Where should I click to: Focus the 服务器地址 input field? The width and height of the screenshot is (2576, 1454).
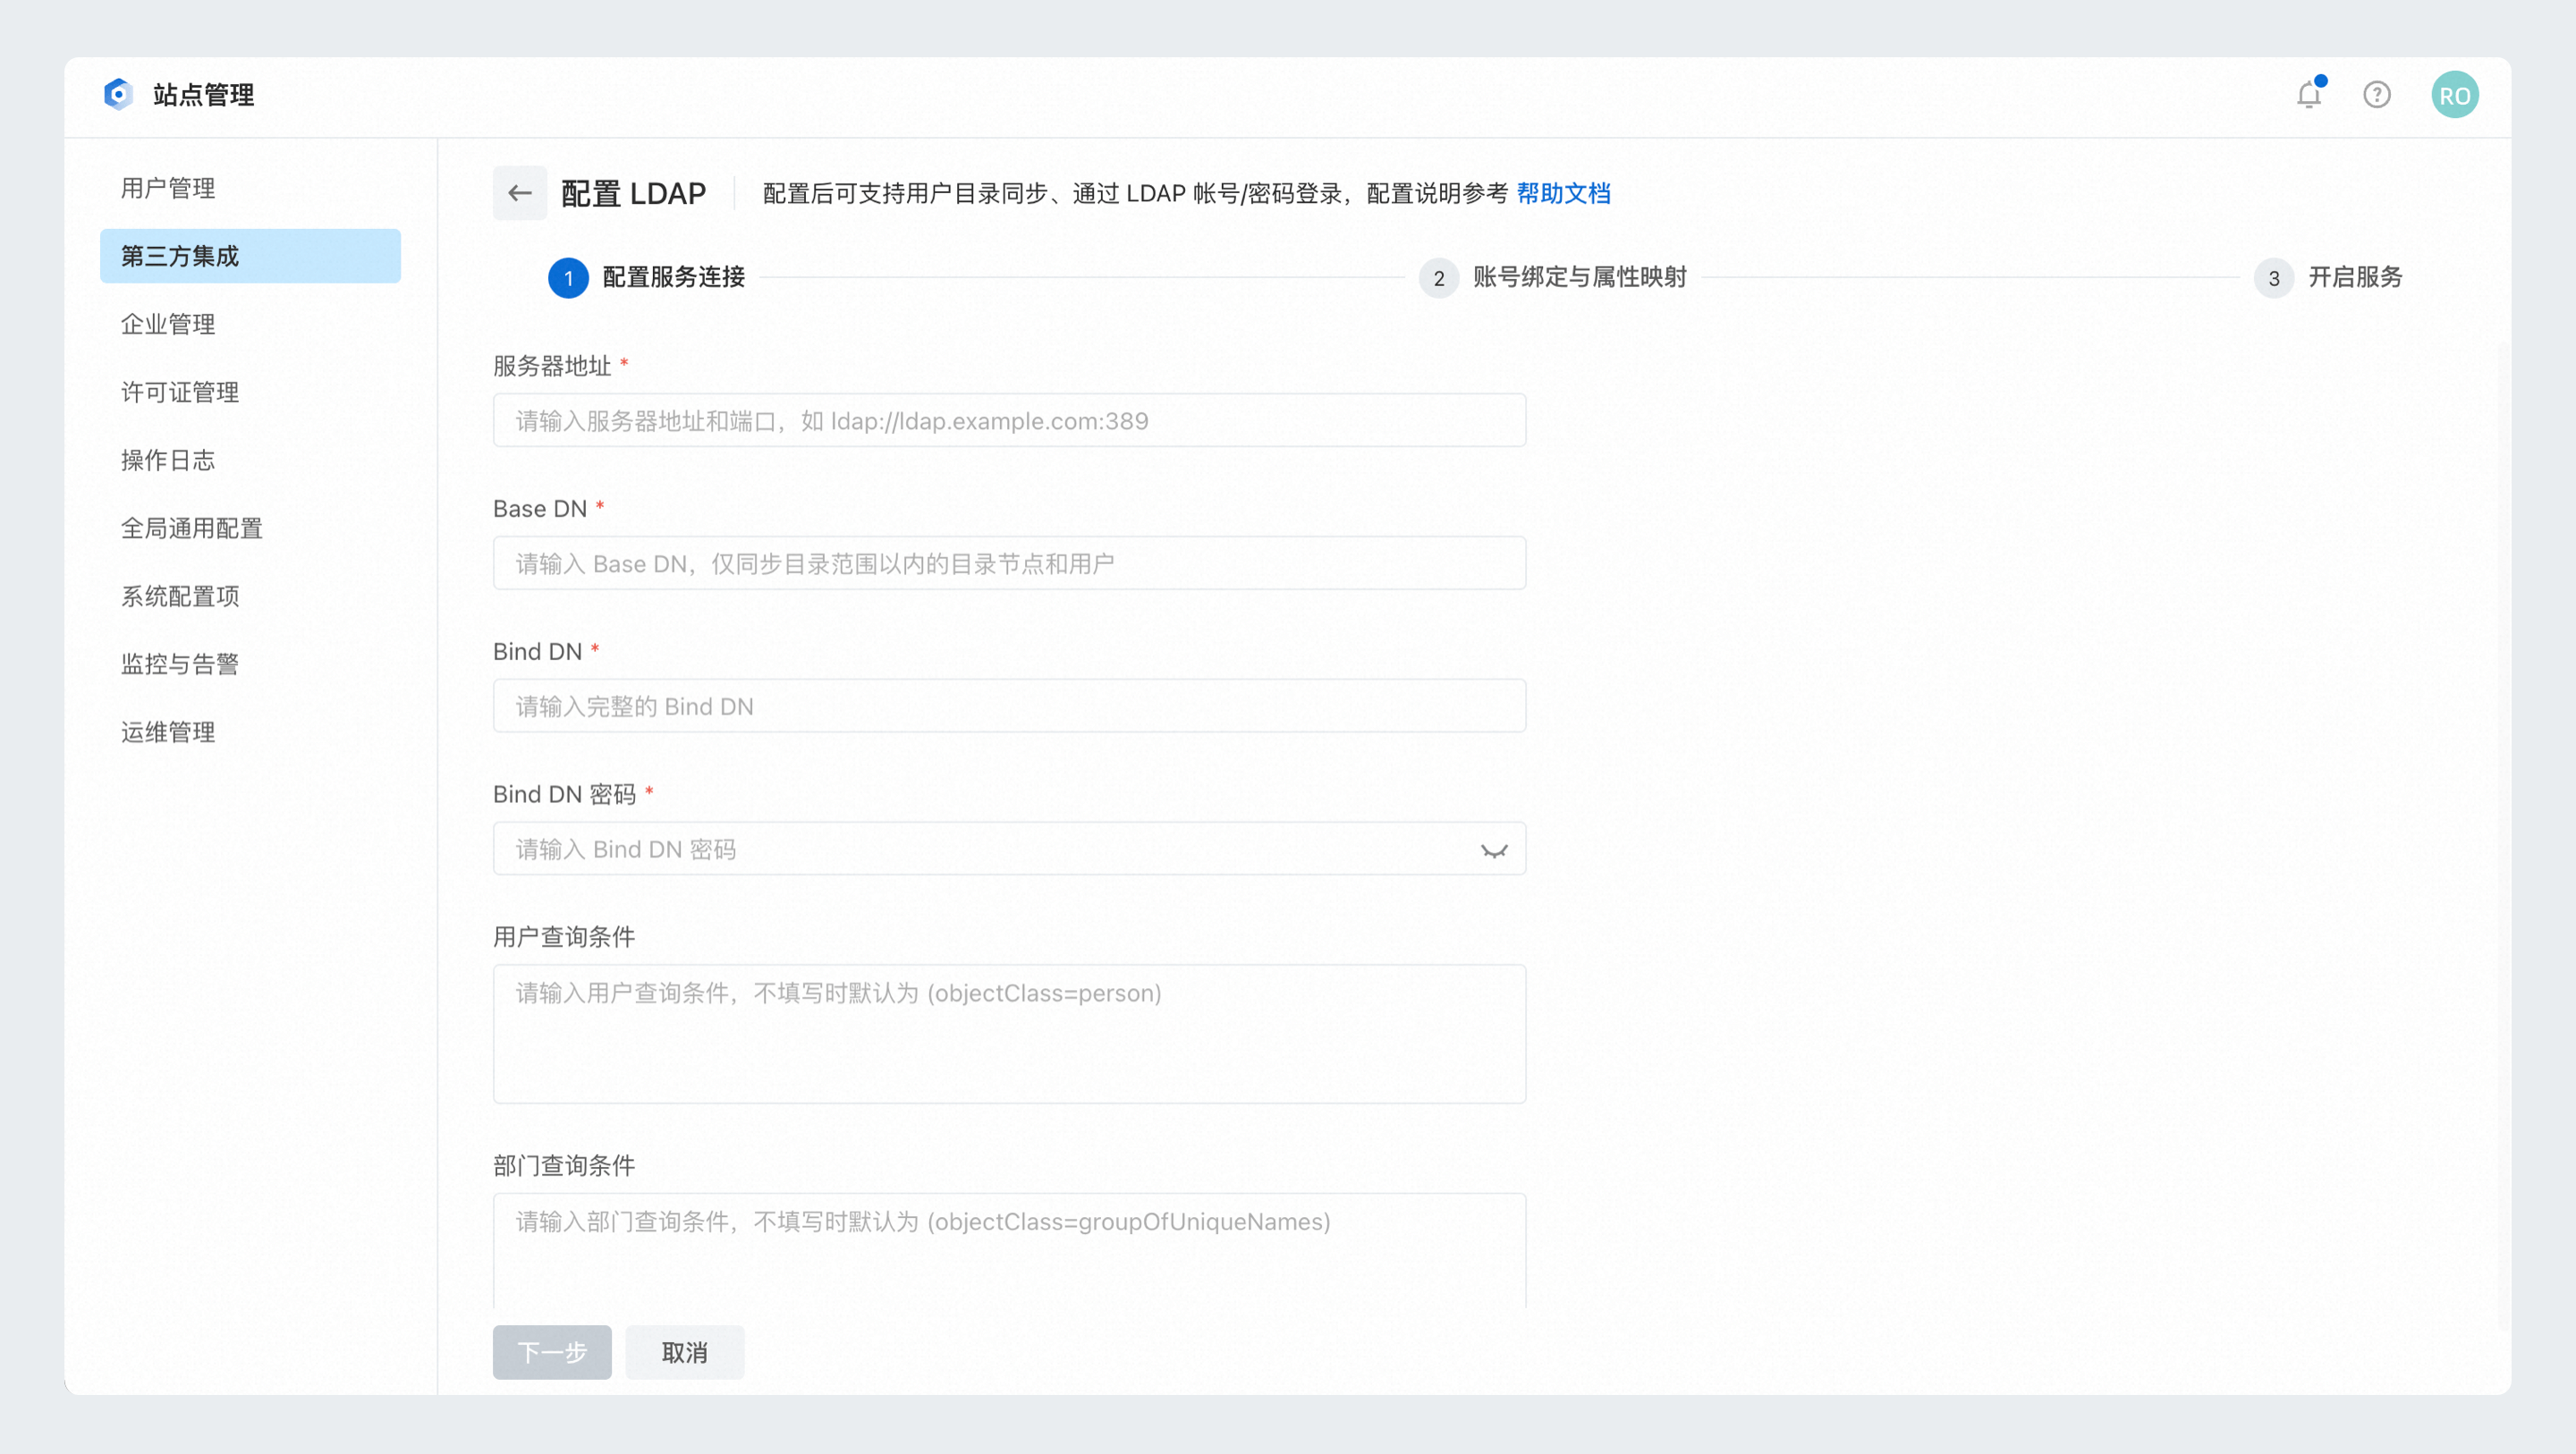tap(1009, 420)
